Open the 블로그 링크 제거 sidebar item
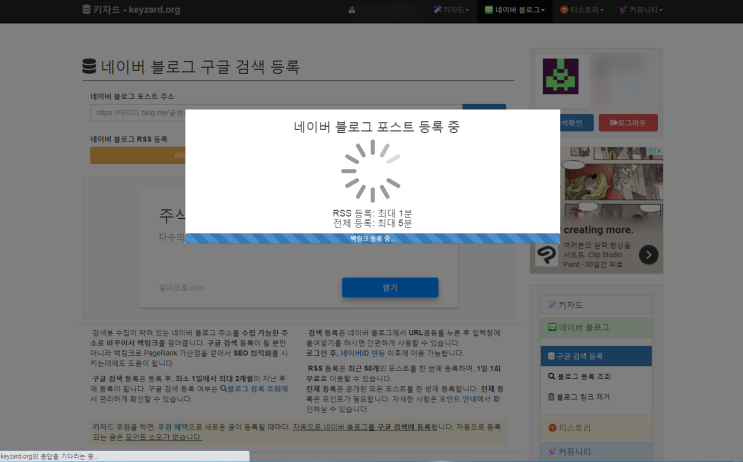The height and width of the screenshot is (462, 743). [596, 397]
